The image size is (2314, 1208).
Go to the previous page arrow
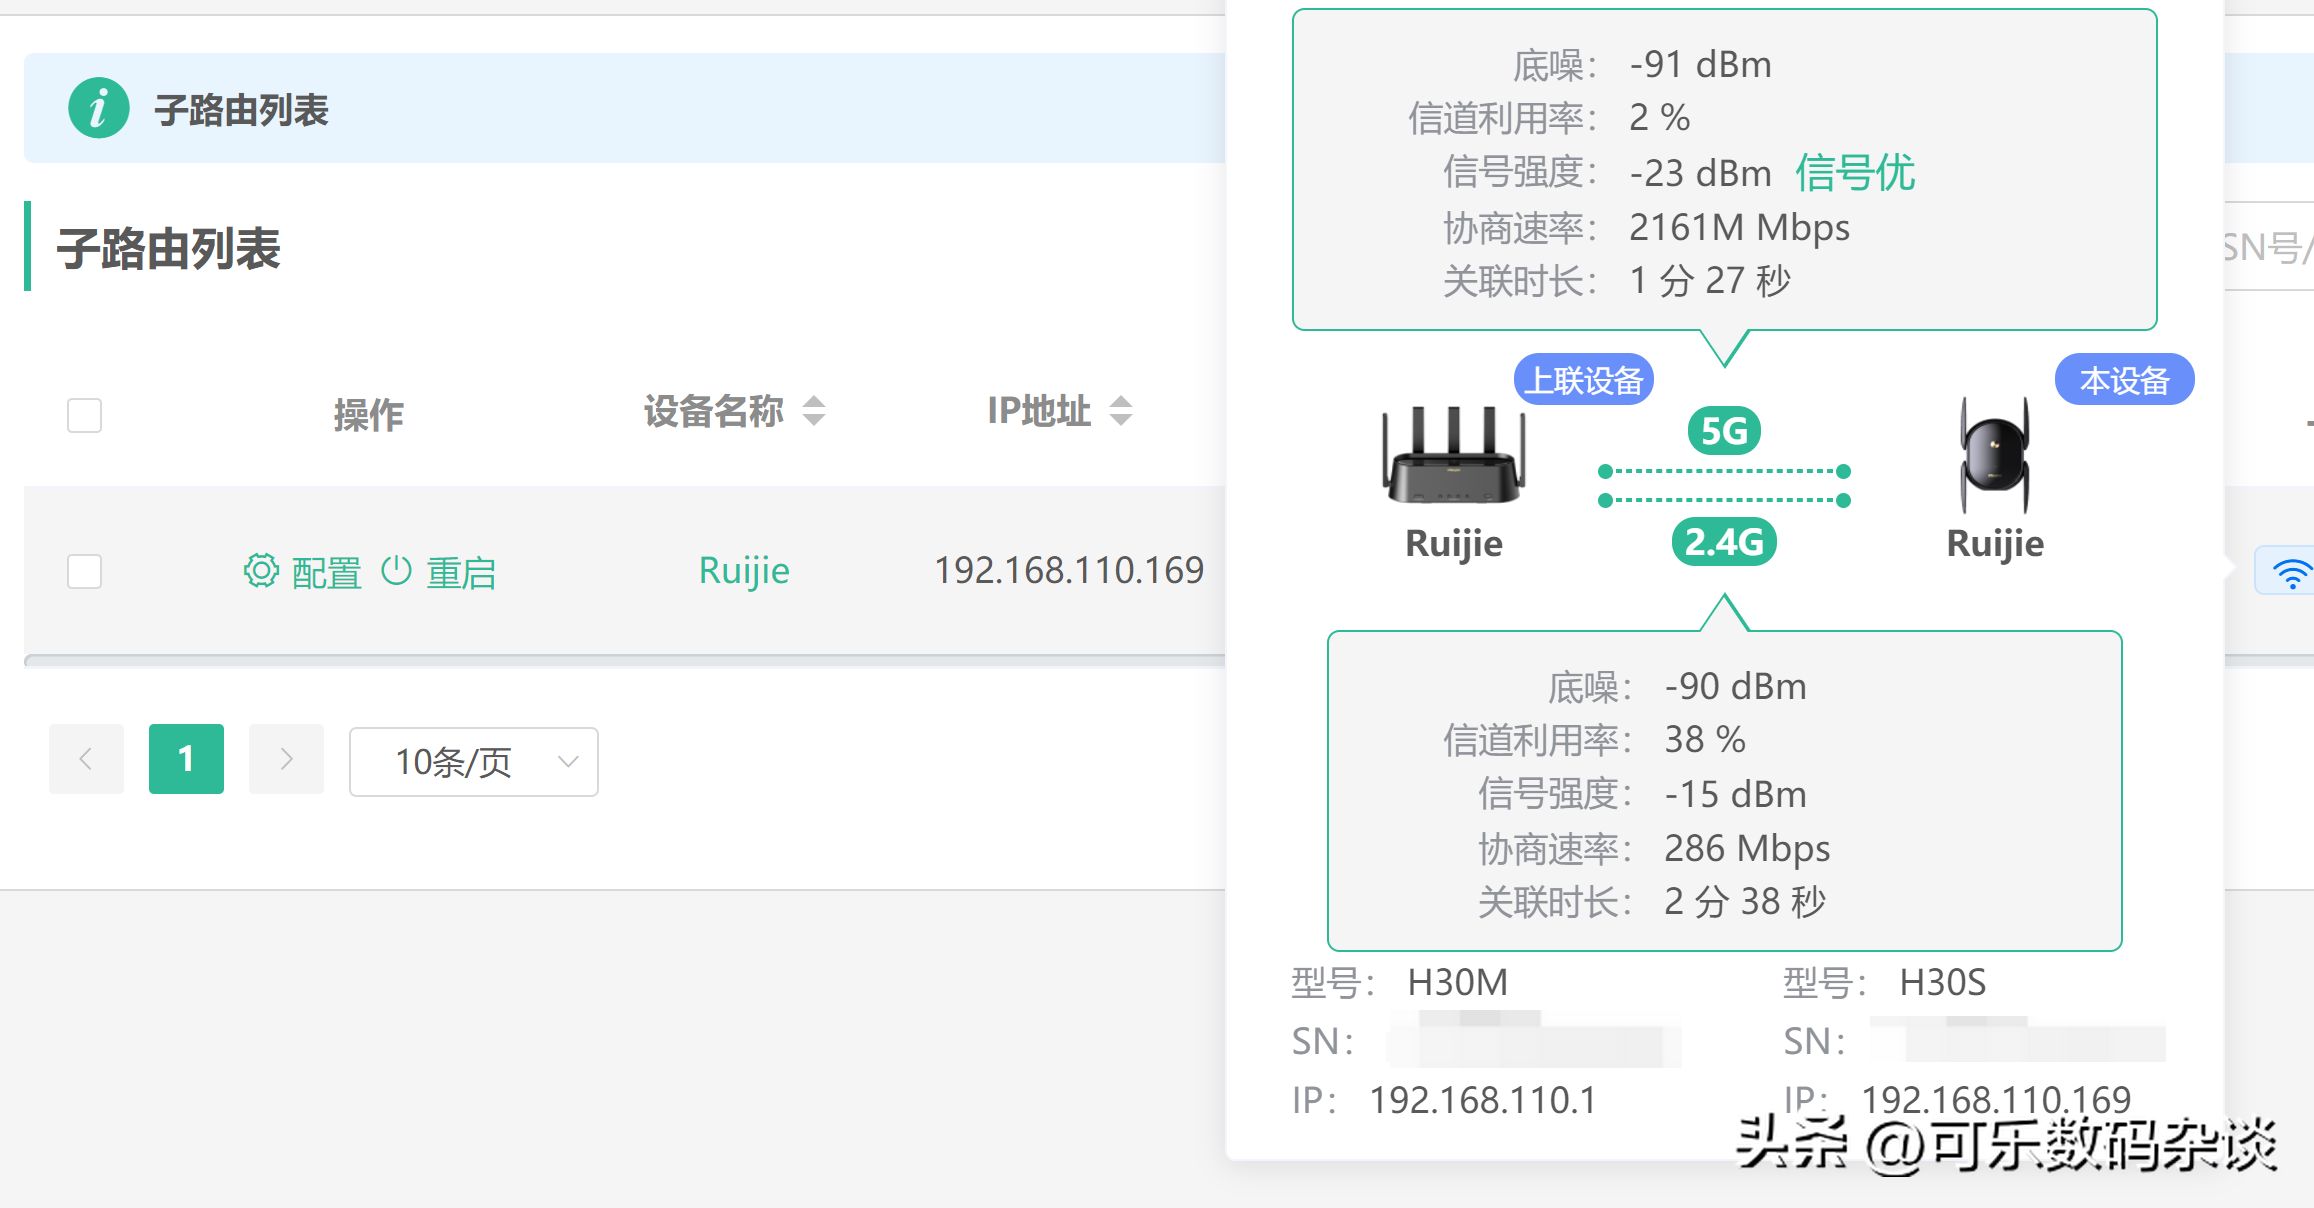(x=86, y=759)
